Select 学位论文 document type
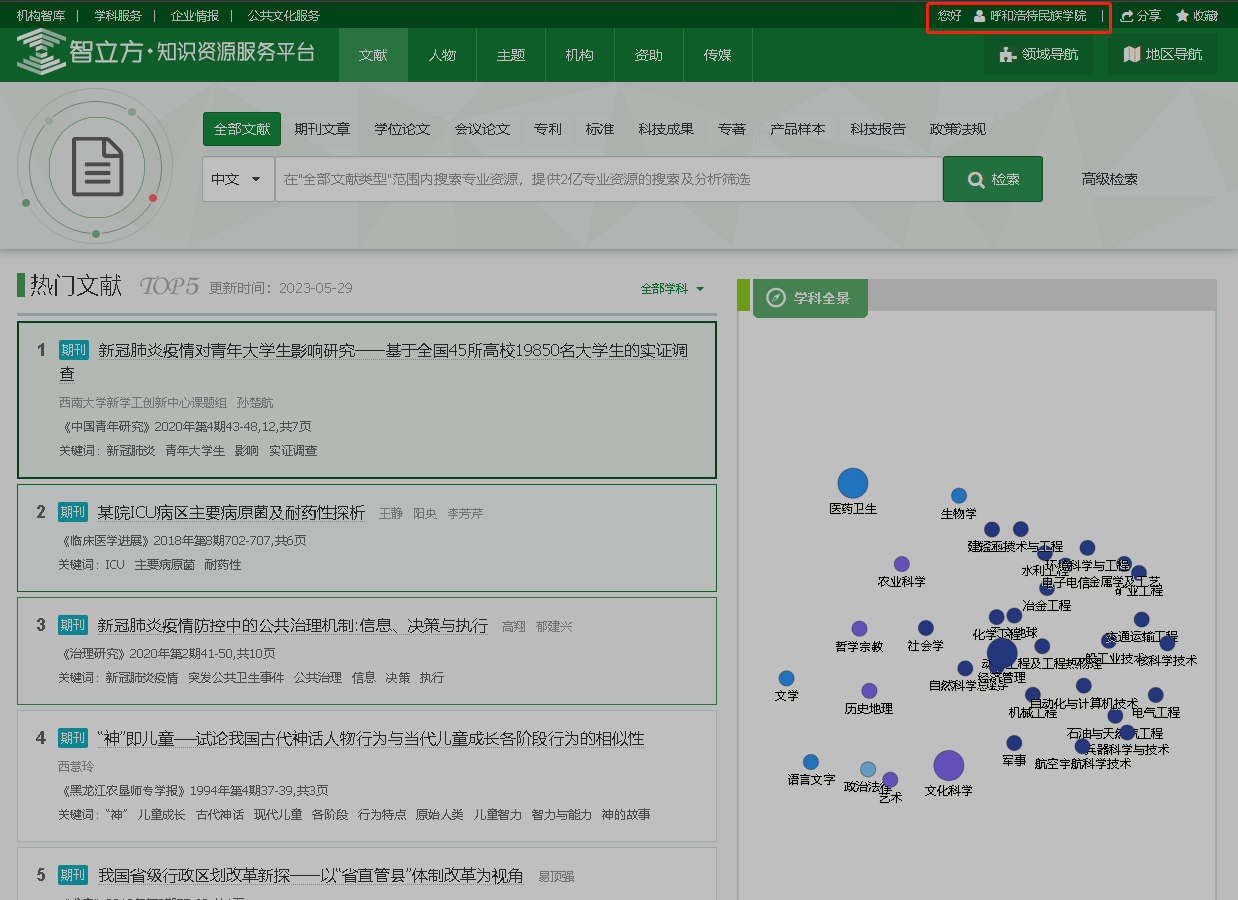The width and height of the screenshot is (1238, 900). 402,129
